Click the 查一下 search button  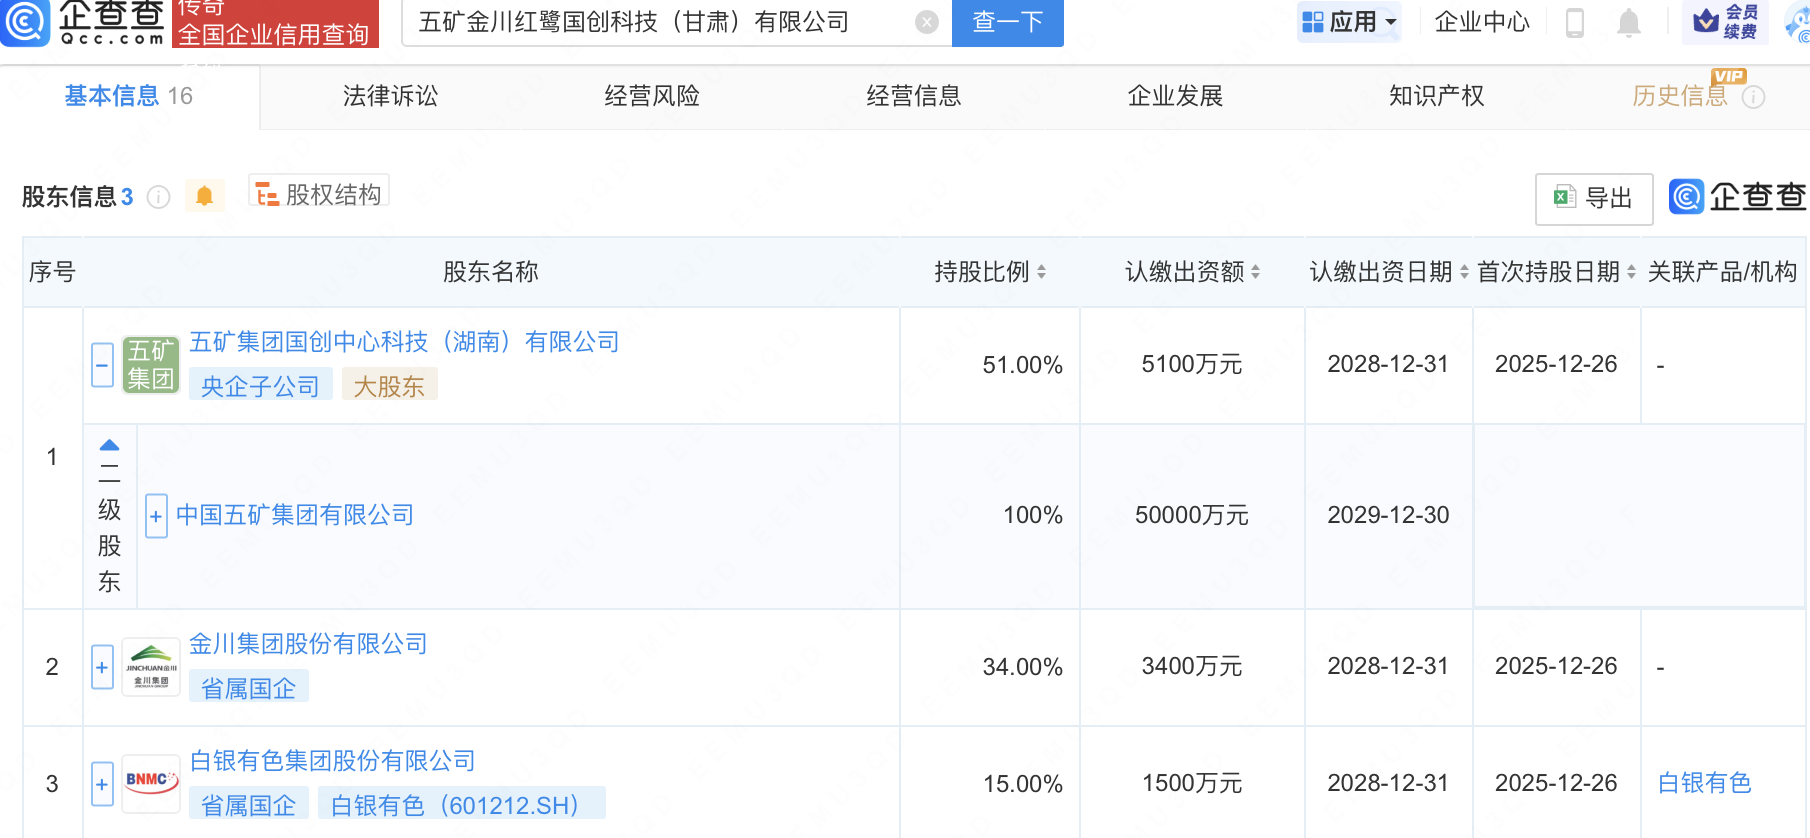point(1007,22)
